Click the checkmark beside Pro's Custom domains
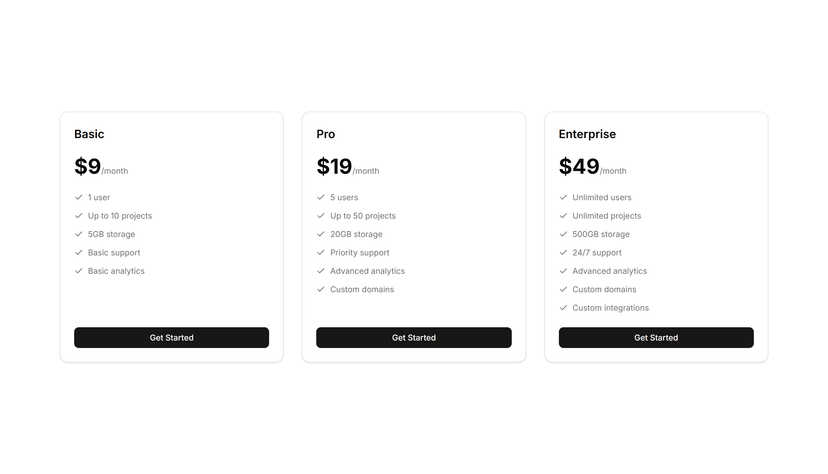The height and width of the screenshot is (474, 828). coord(321,289)
